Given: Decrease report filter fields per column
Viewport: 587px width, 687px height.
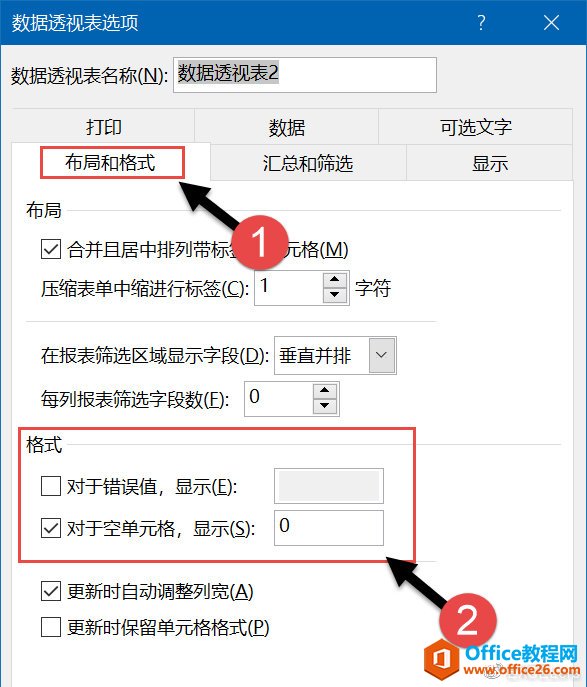Looking at the screenshot, I should point(325,406).
